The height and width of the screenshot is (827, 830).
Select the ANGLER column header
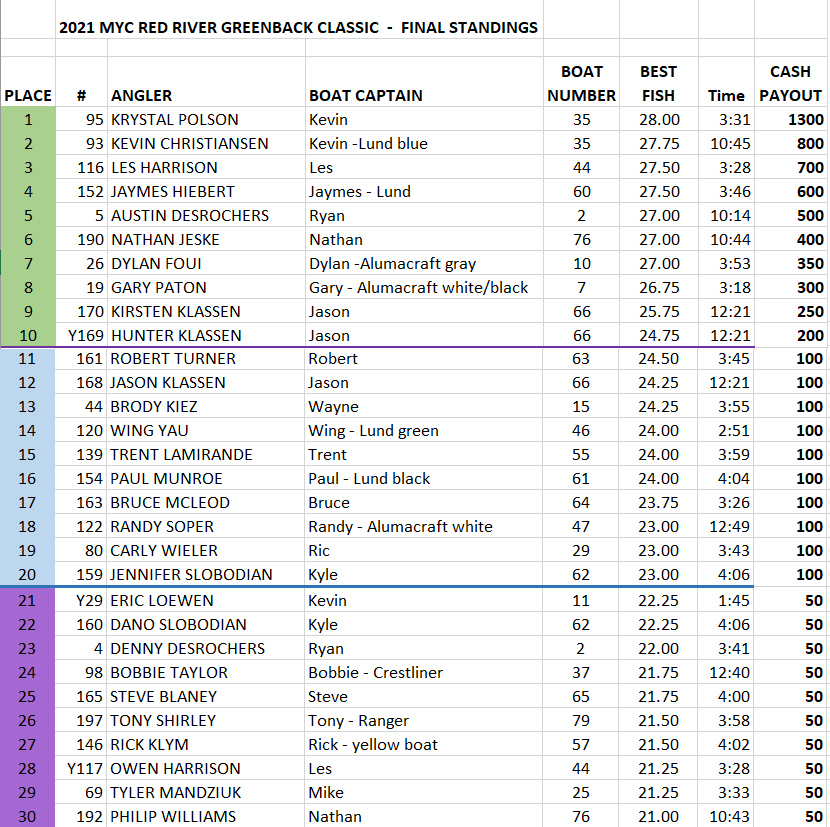pos(141,96)
